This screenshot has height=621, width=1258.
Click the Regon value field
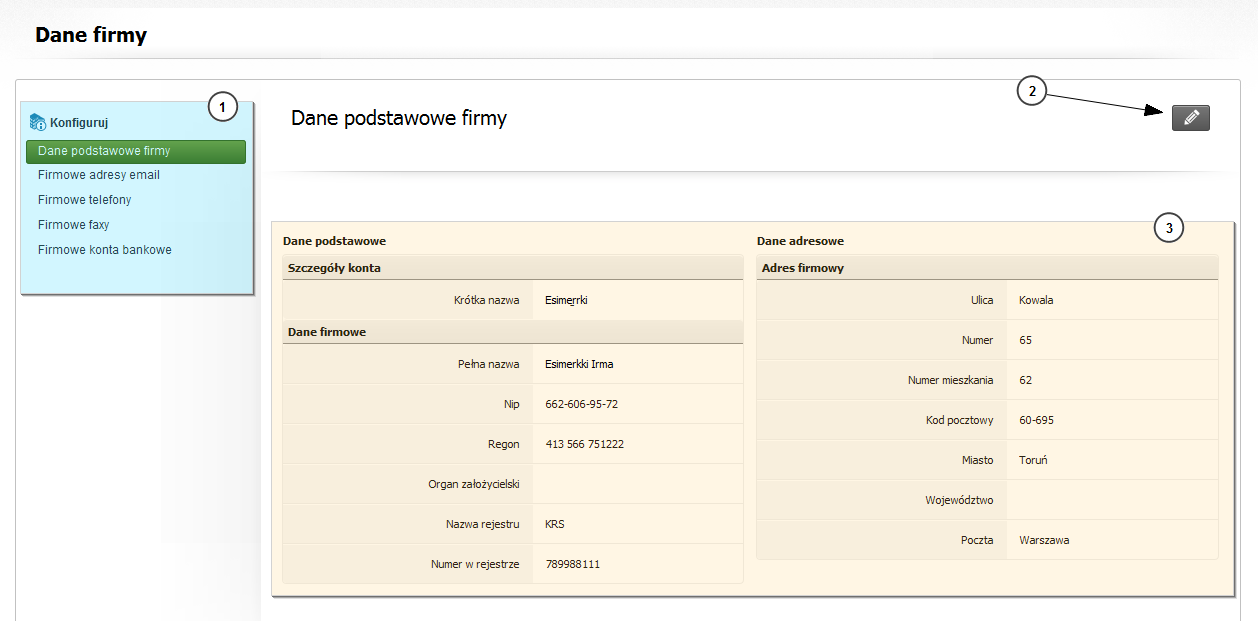pyautogui.click(x=584, y=444)
